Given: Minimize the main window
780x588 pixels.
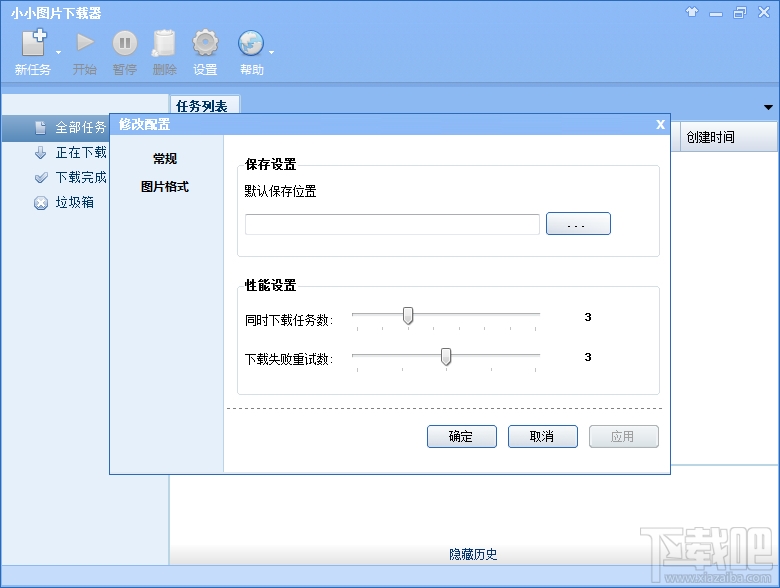Looking at the screenshot, I should point(716,13).
